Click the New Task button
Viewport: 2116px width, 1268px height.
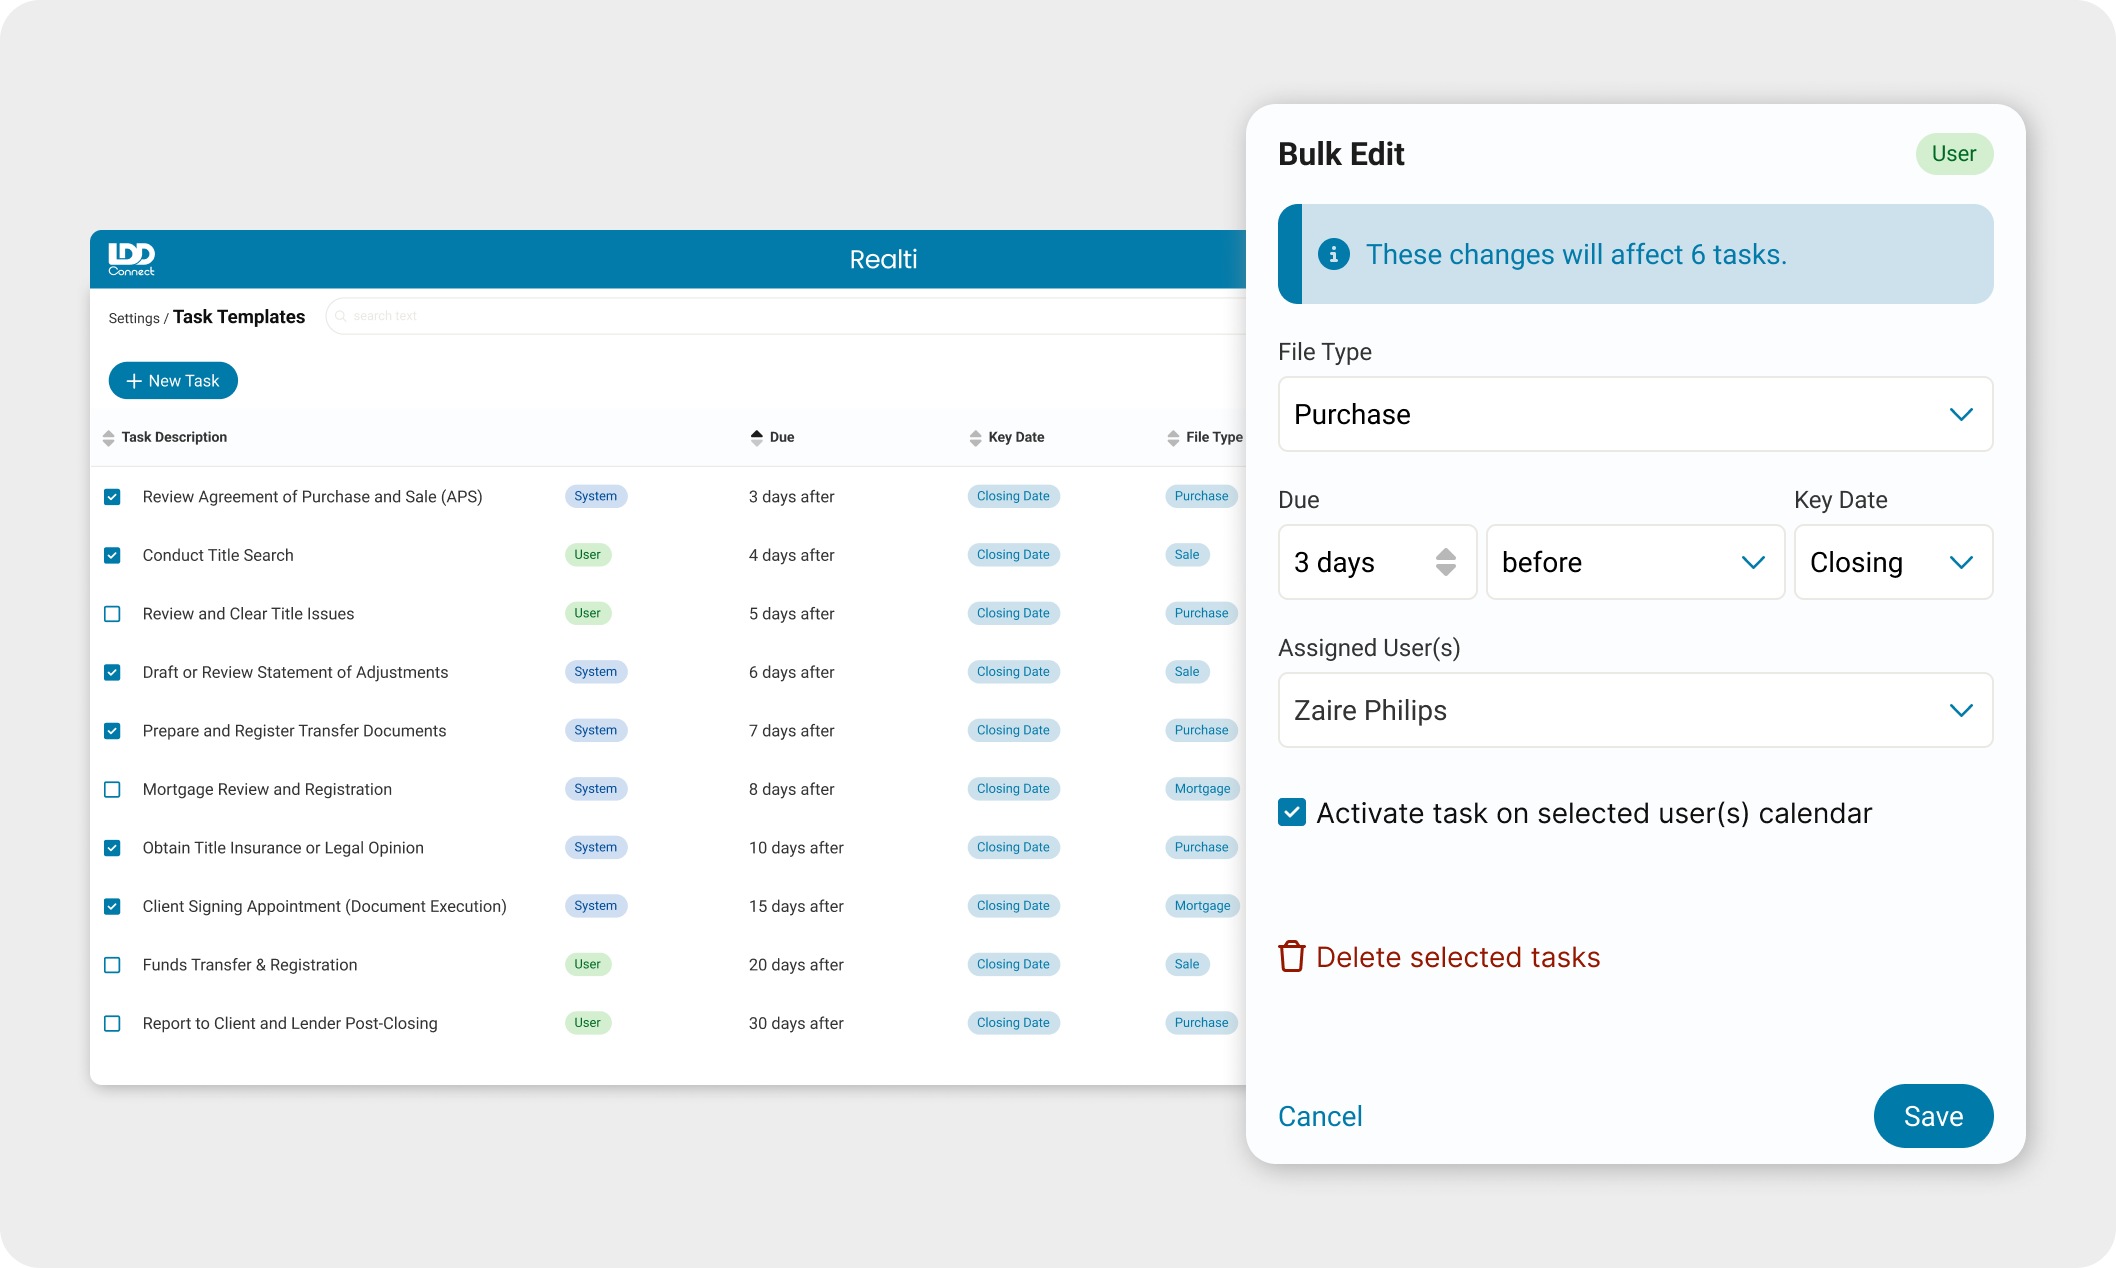(173, 381)
